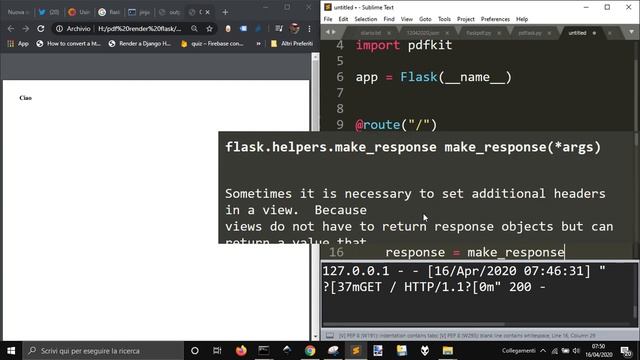
Task: Open 'Render a Django H...' bookmark
Action: tap(140, 43)
